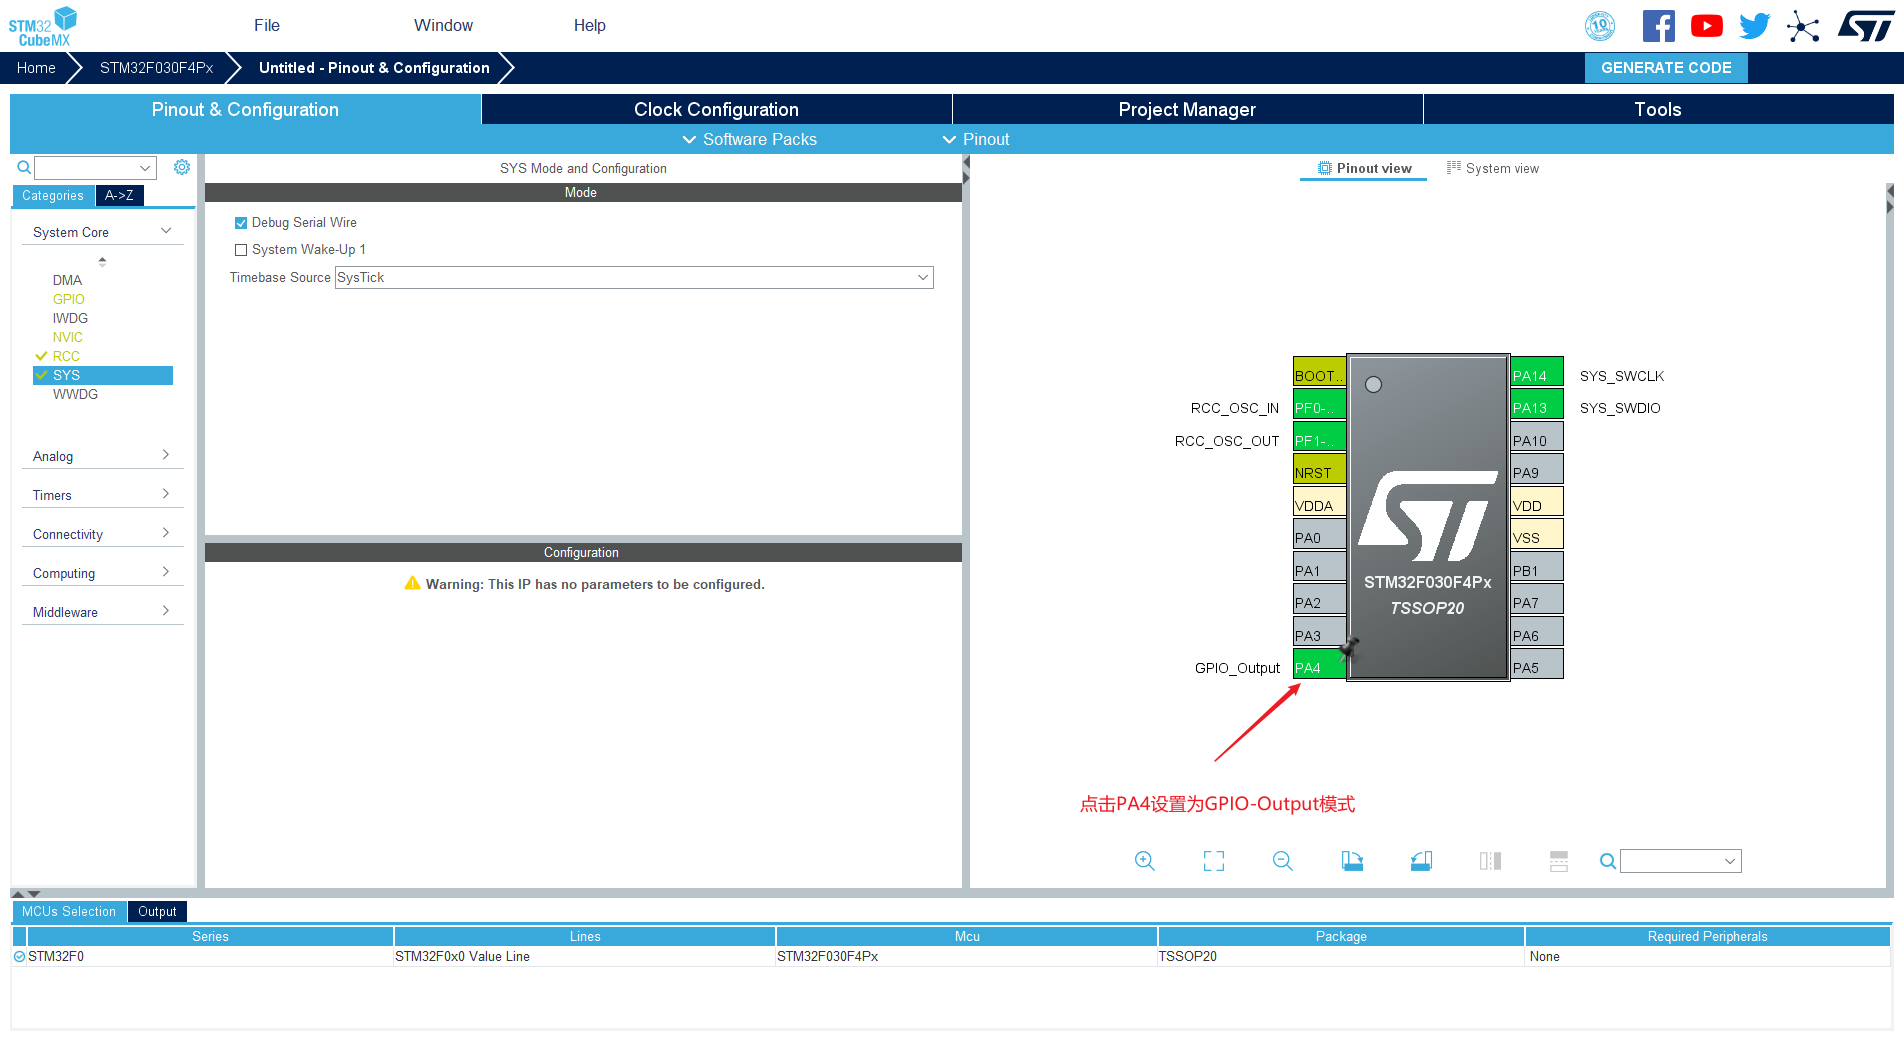This screenshot has width=1904, height=1041.
Task: Select DMA in System Core list
Action: tap(67, 280)
